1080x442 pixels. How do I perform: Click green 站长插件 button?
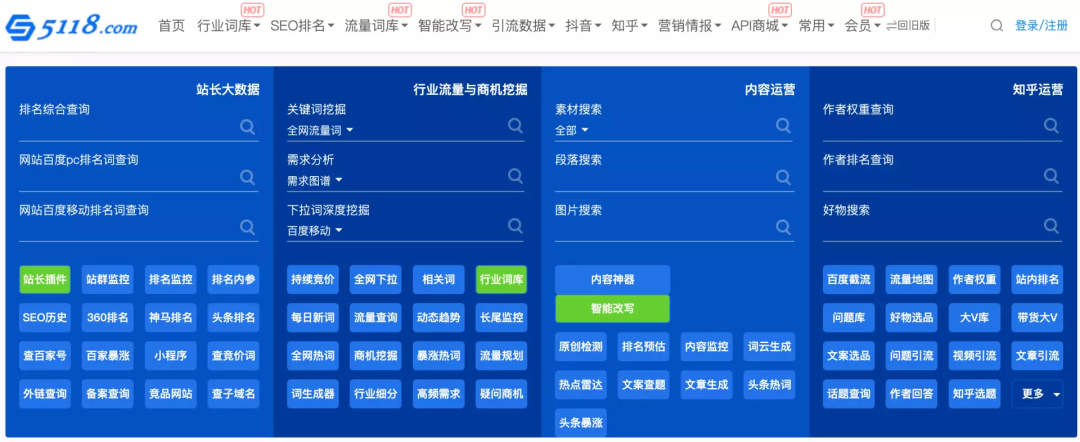pos(45,280)
